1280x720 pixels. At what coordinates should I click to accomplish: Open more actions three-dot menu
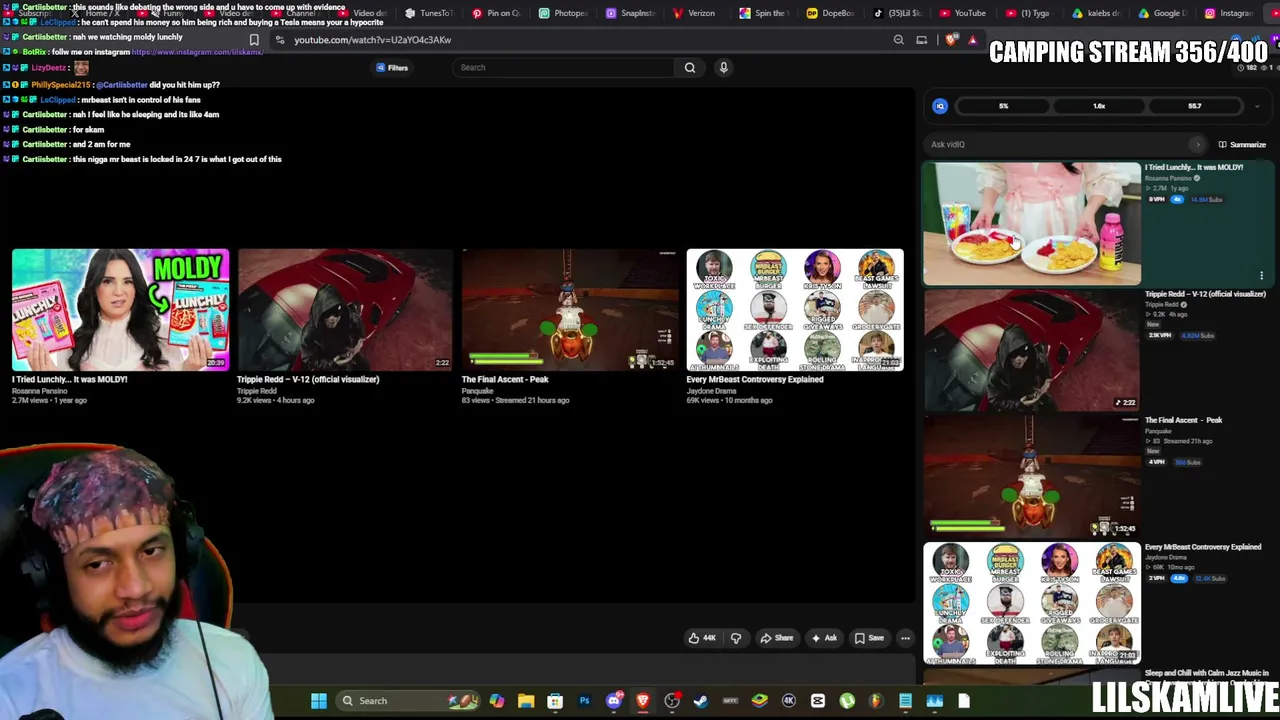click(905, 638)
